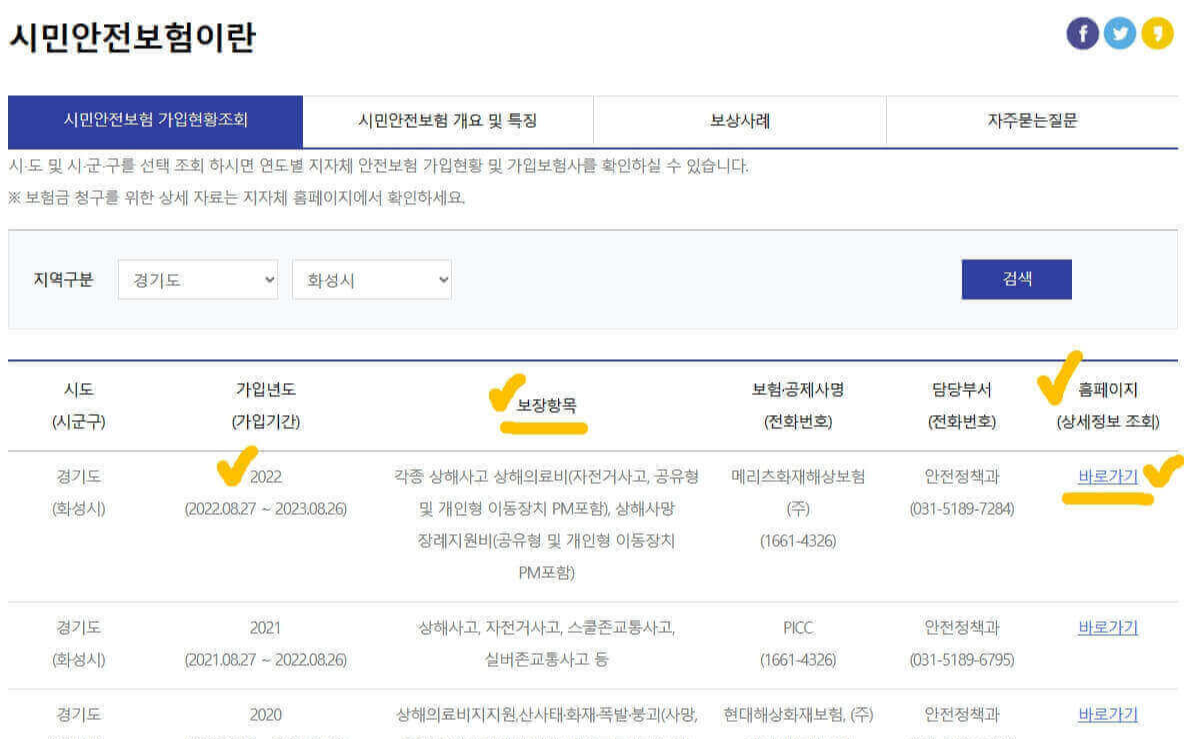1184x739 pixels.
Task: Open the KakaoTalk share icon
Action: [1156, 31]
